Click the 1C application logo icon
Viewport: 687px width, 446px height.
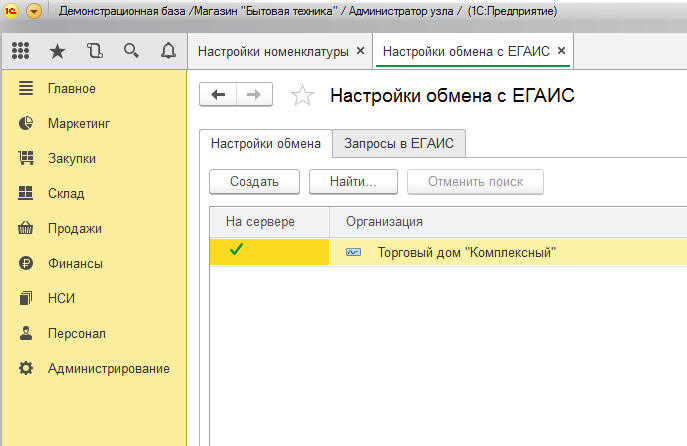(x=11, y=11)
